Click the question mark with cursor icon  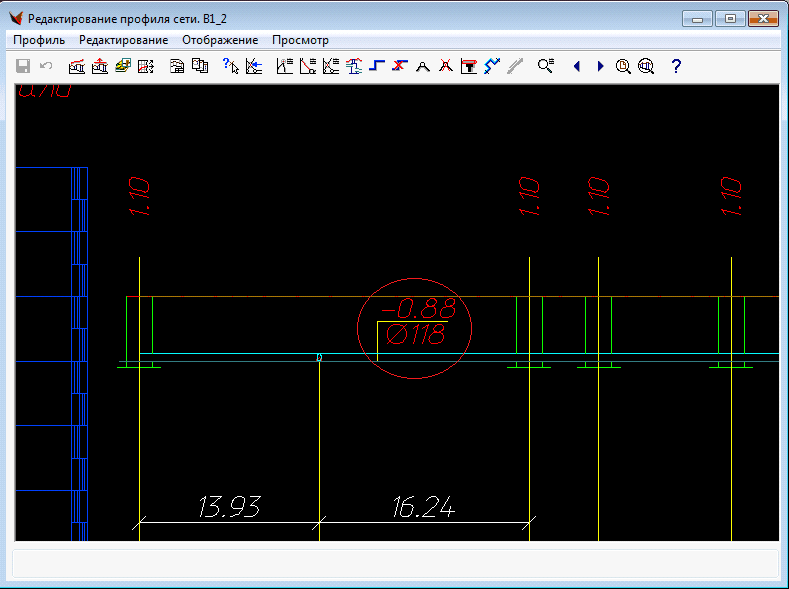230,66
